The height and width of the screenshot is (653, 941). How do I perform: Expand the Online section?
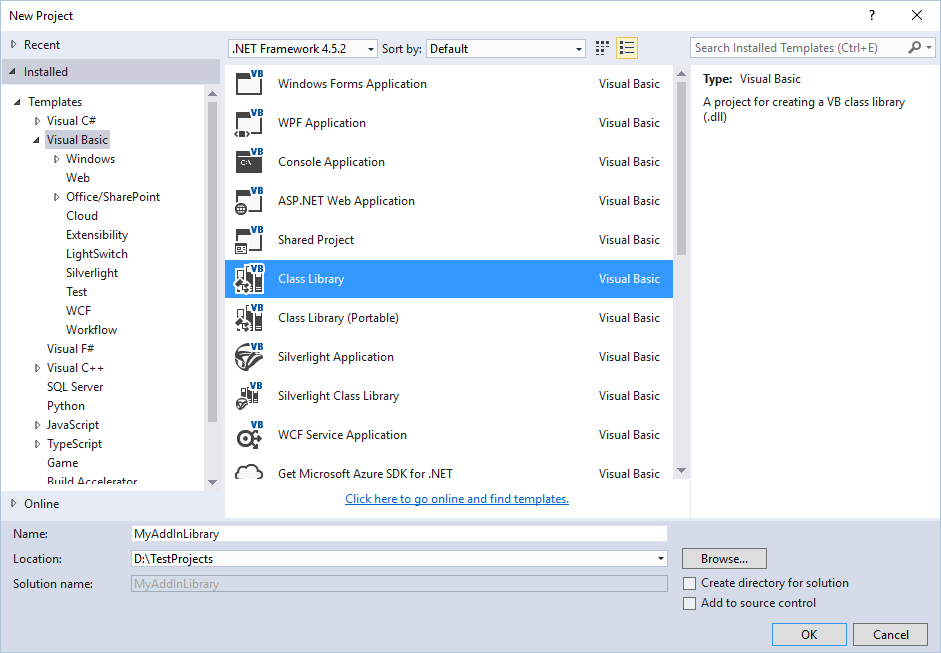[14, 504]
